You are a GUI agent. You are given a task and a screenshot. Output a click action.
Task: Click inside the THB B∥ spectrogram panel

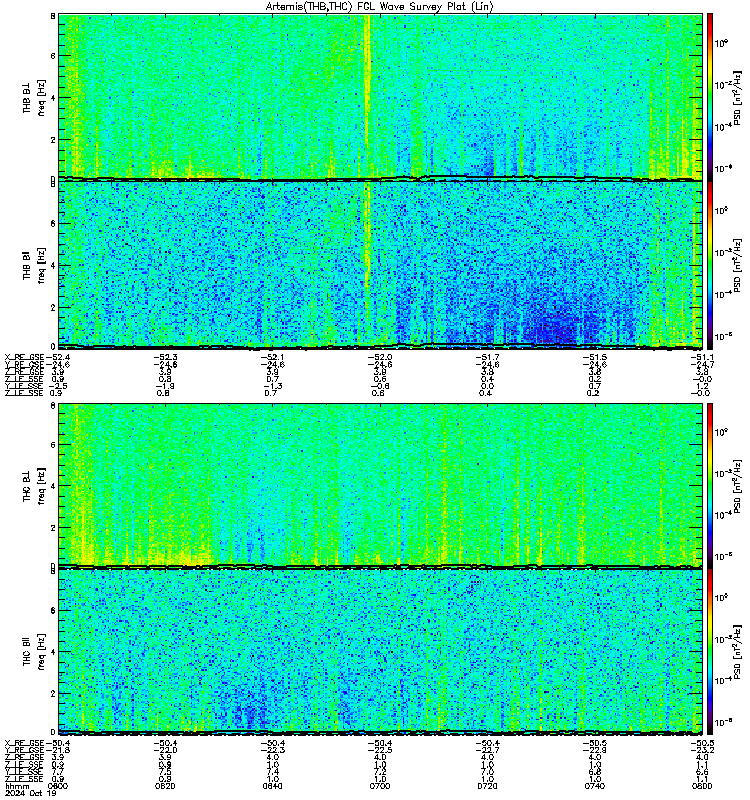pyautogui.click(x=380, y=265)
